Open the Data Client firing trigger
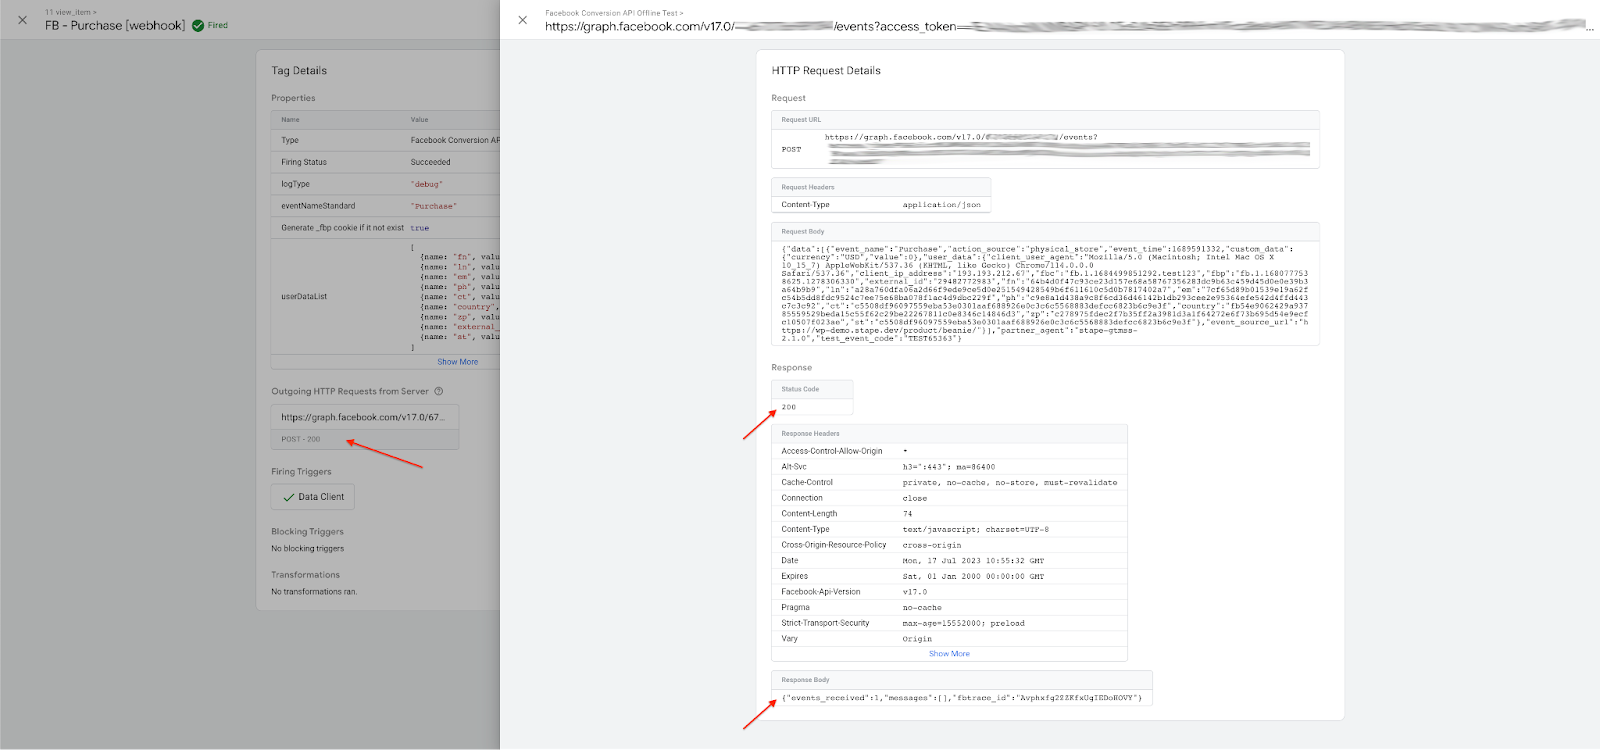 coord(313,497)
